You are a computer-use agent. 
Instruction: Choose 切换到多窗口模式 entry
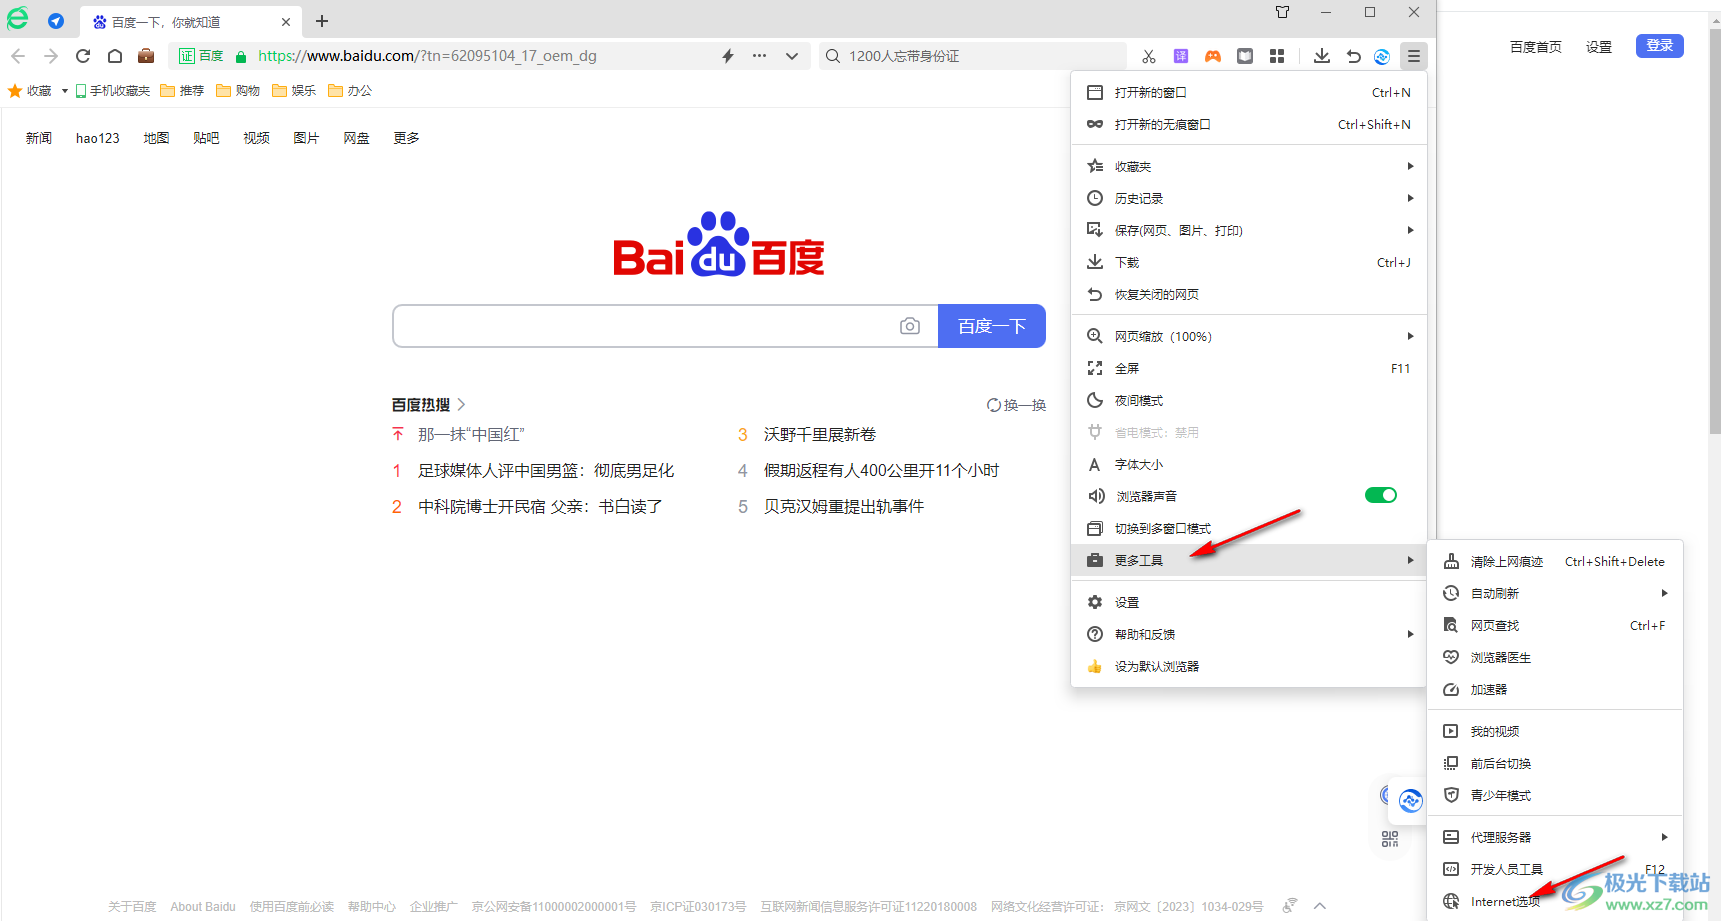pos(1249,528)
